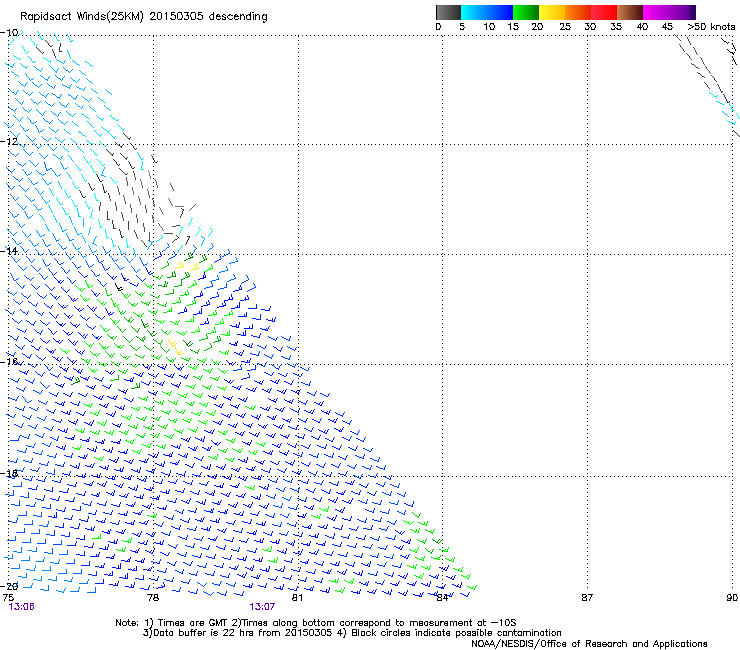Click the note 'Times are GMT' line

click(x=316, y=623)
